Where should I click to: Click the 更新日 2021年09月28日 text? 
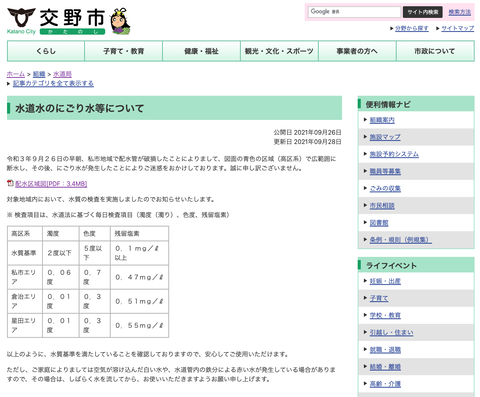pos(307,142)
